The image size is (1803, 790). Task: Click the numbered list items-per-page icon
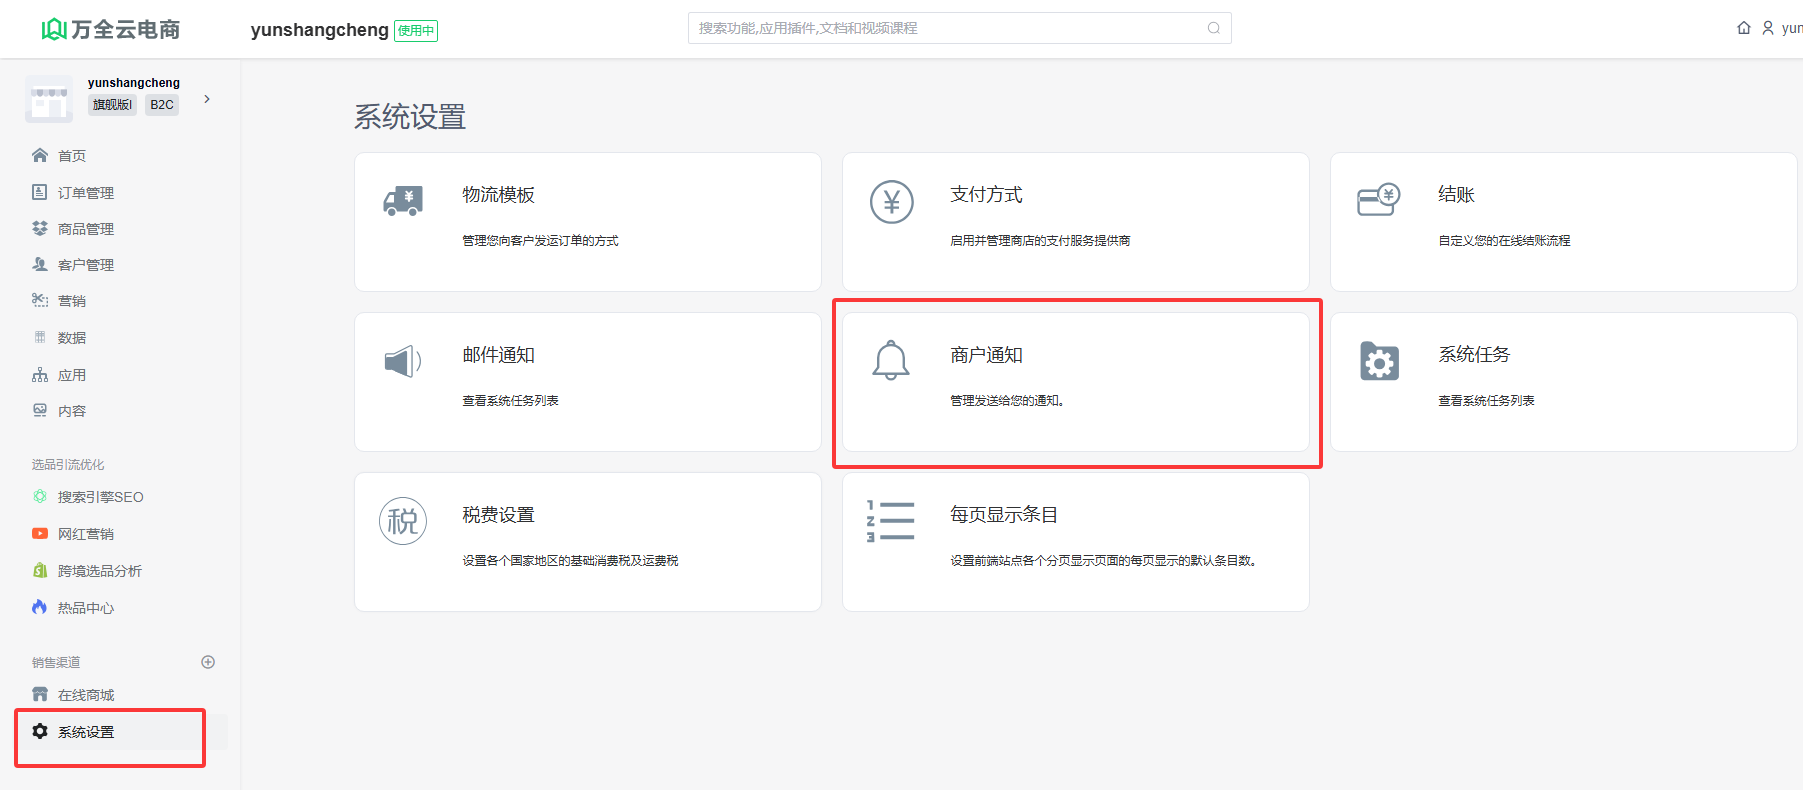click(x=890, y=521)
